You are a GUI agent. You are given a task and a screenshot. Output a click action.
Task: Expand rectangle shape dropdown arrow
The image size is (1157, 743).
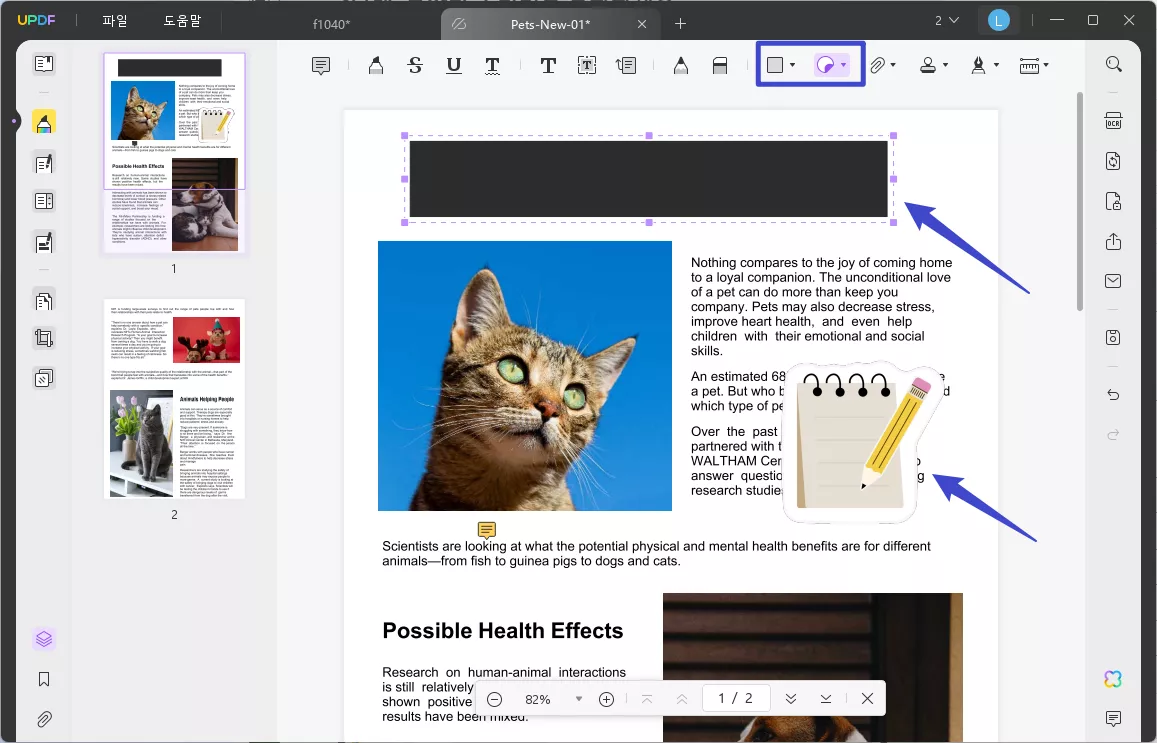click(792, 66)
